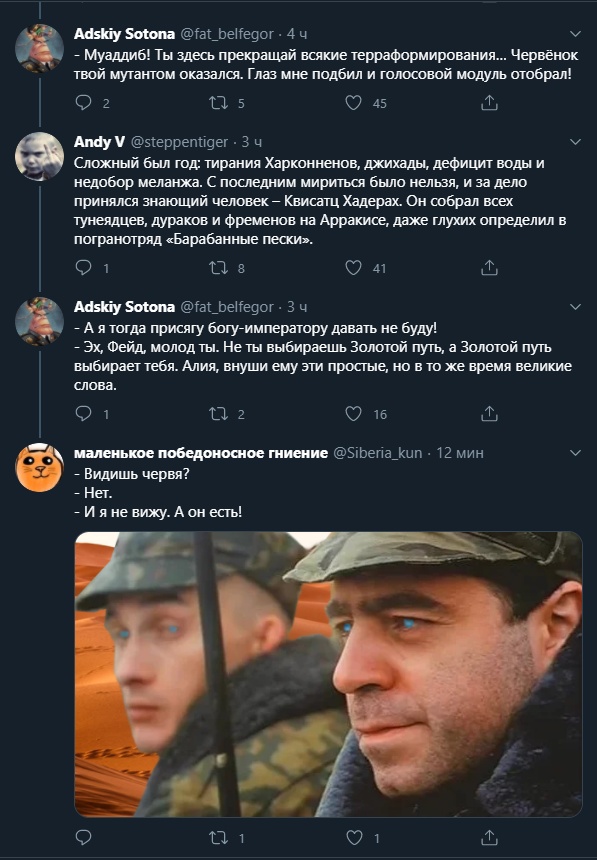This screenshot has height=860, width=597.
Task: Reply to Andy V's tweet
Action: tap(84, 266)
